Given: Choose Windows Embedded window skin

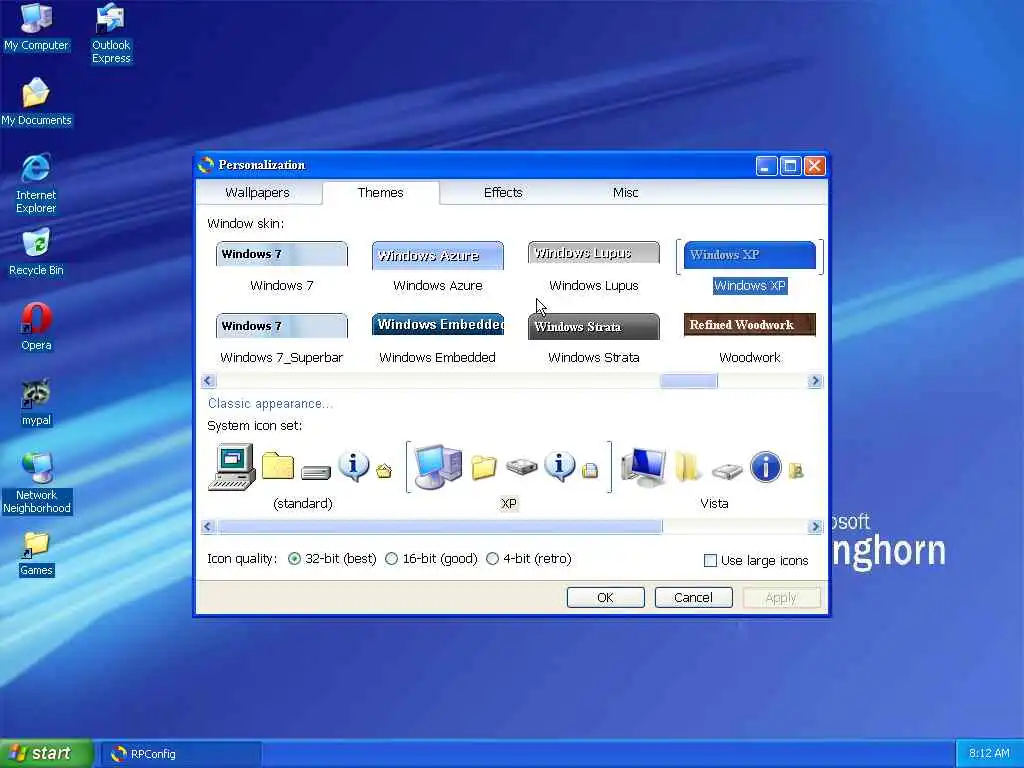Looking at the screenshot, I should click(x=438, y=340).
